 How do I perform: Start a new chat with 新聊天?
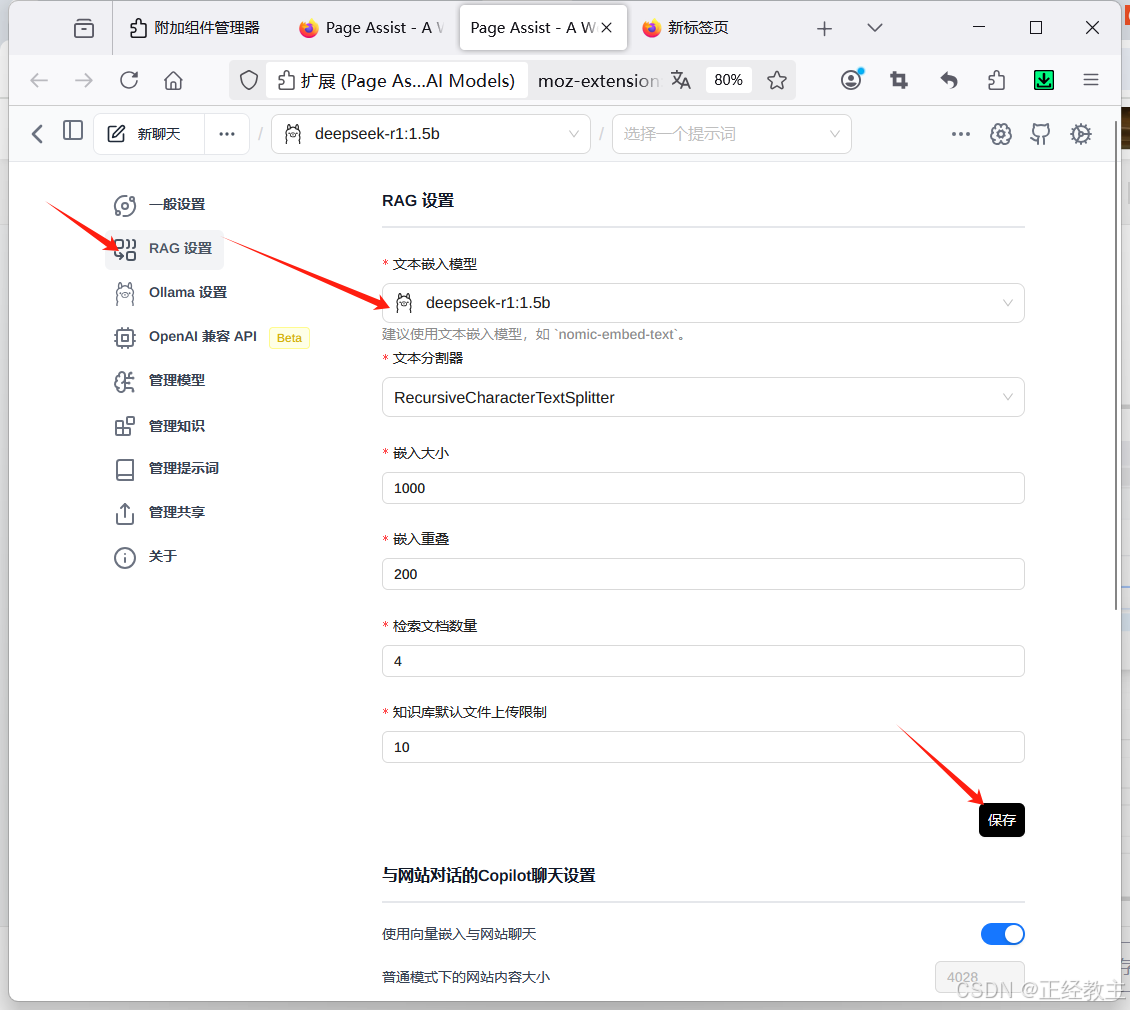click(148, 134)
